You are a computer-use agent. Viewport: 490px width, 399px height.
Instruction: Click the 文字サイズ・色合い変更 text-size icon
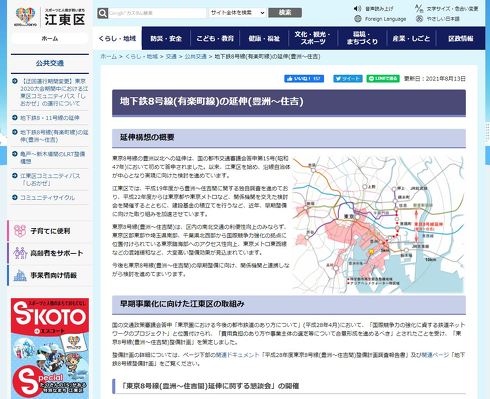[419, 8]
